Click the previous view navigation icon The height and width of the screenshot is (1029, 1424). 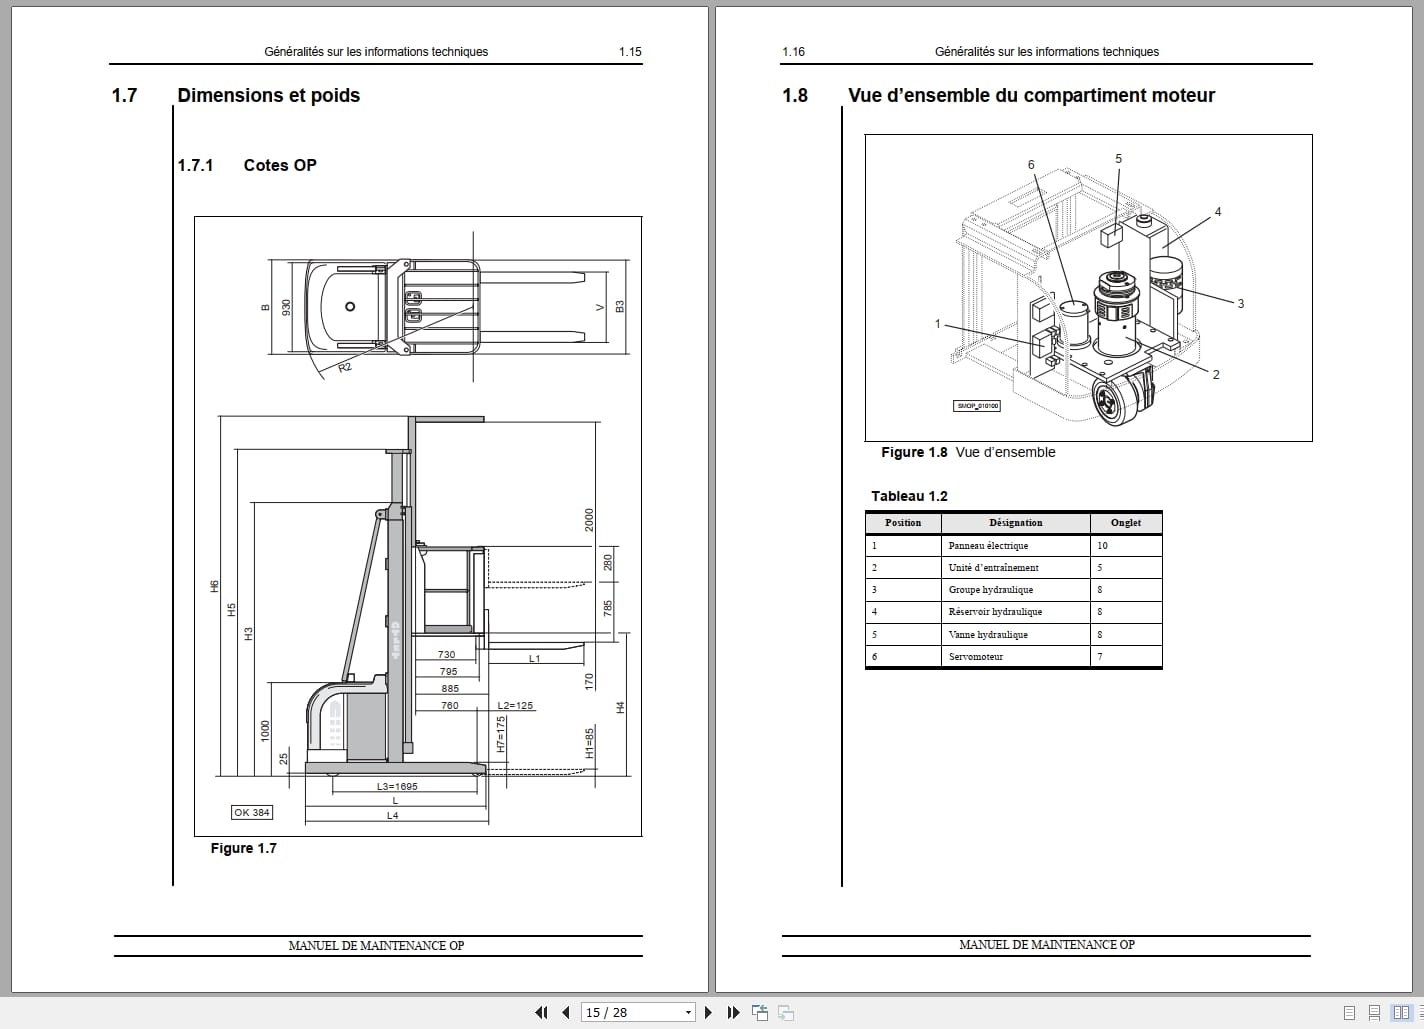pyautogui.click(x=760, y=1012)
